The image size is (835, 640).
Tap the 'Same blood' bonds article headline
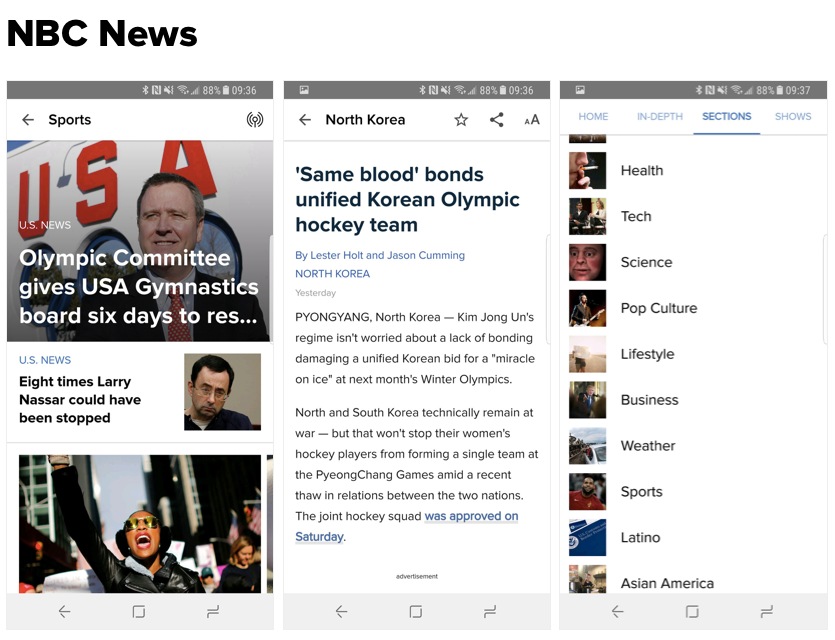(x=407, y=200)
